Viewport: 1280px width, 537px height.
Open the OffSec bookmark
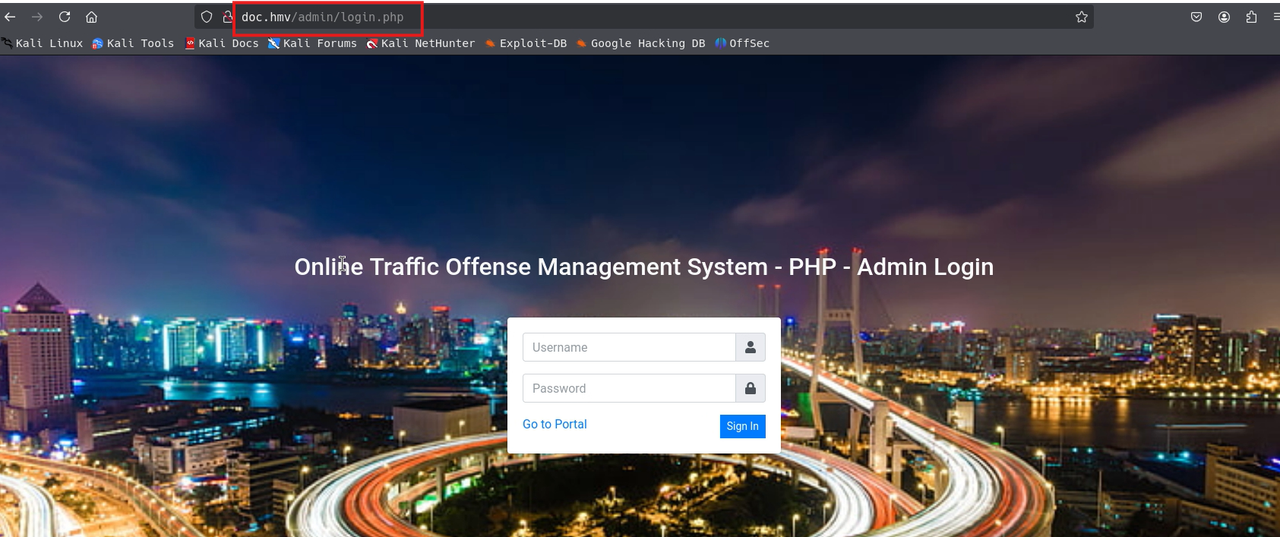742,43
